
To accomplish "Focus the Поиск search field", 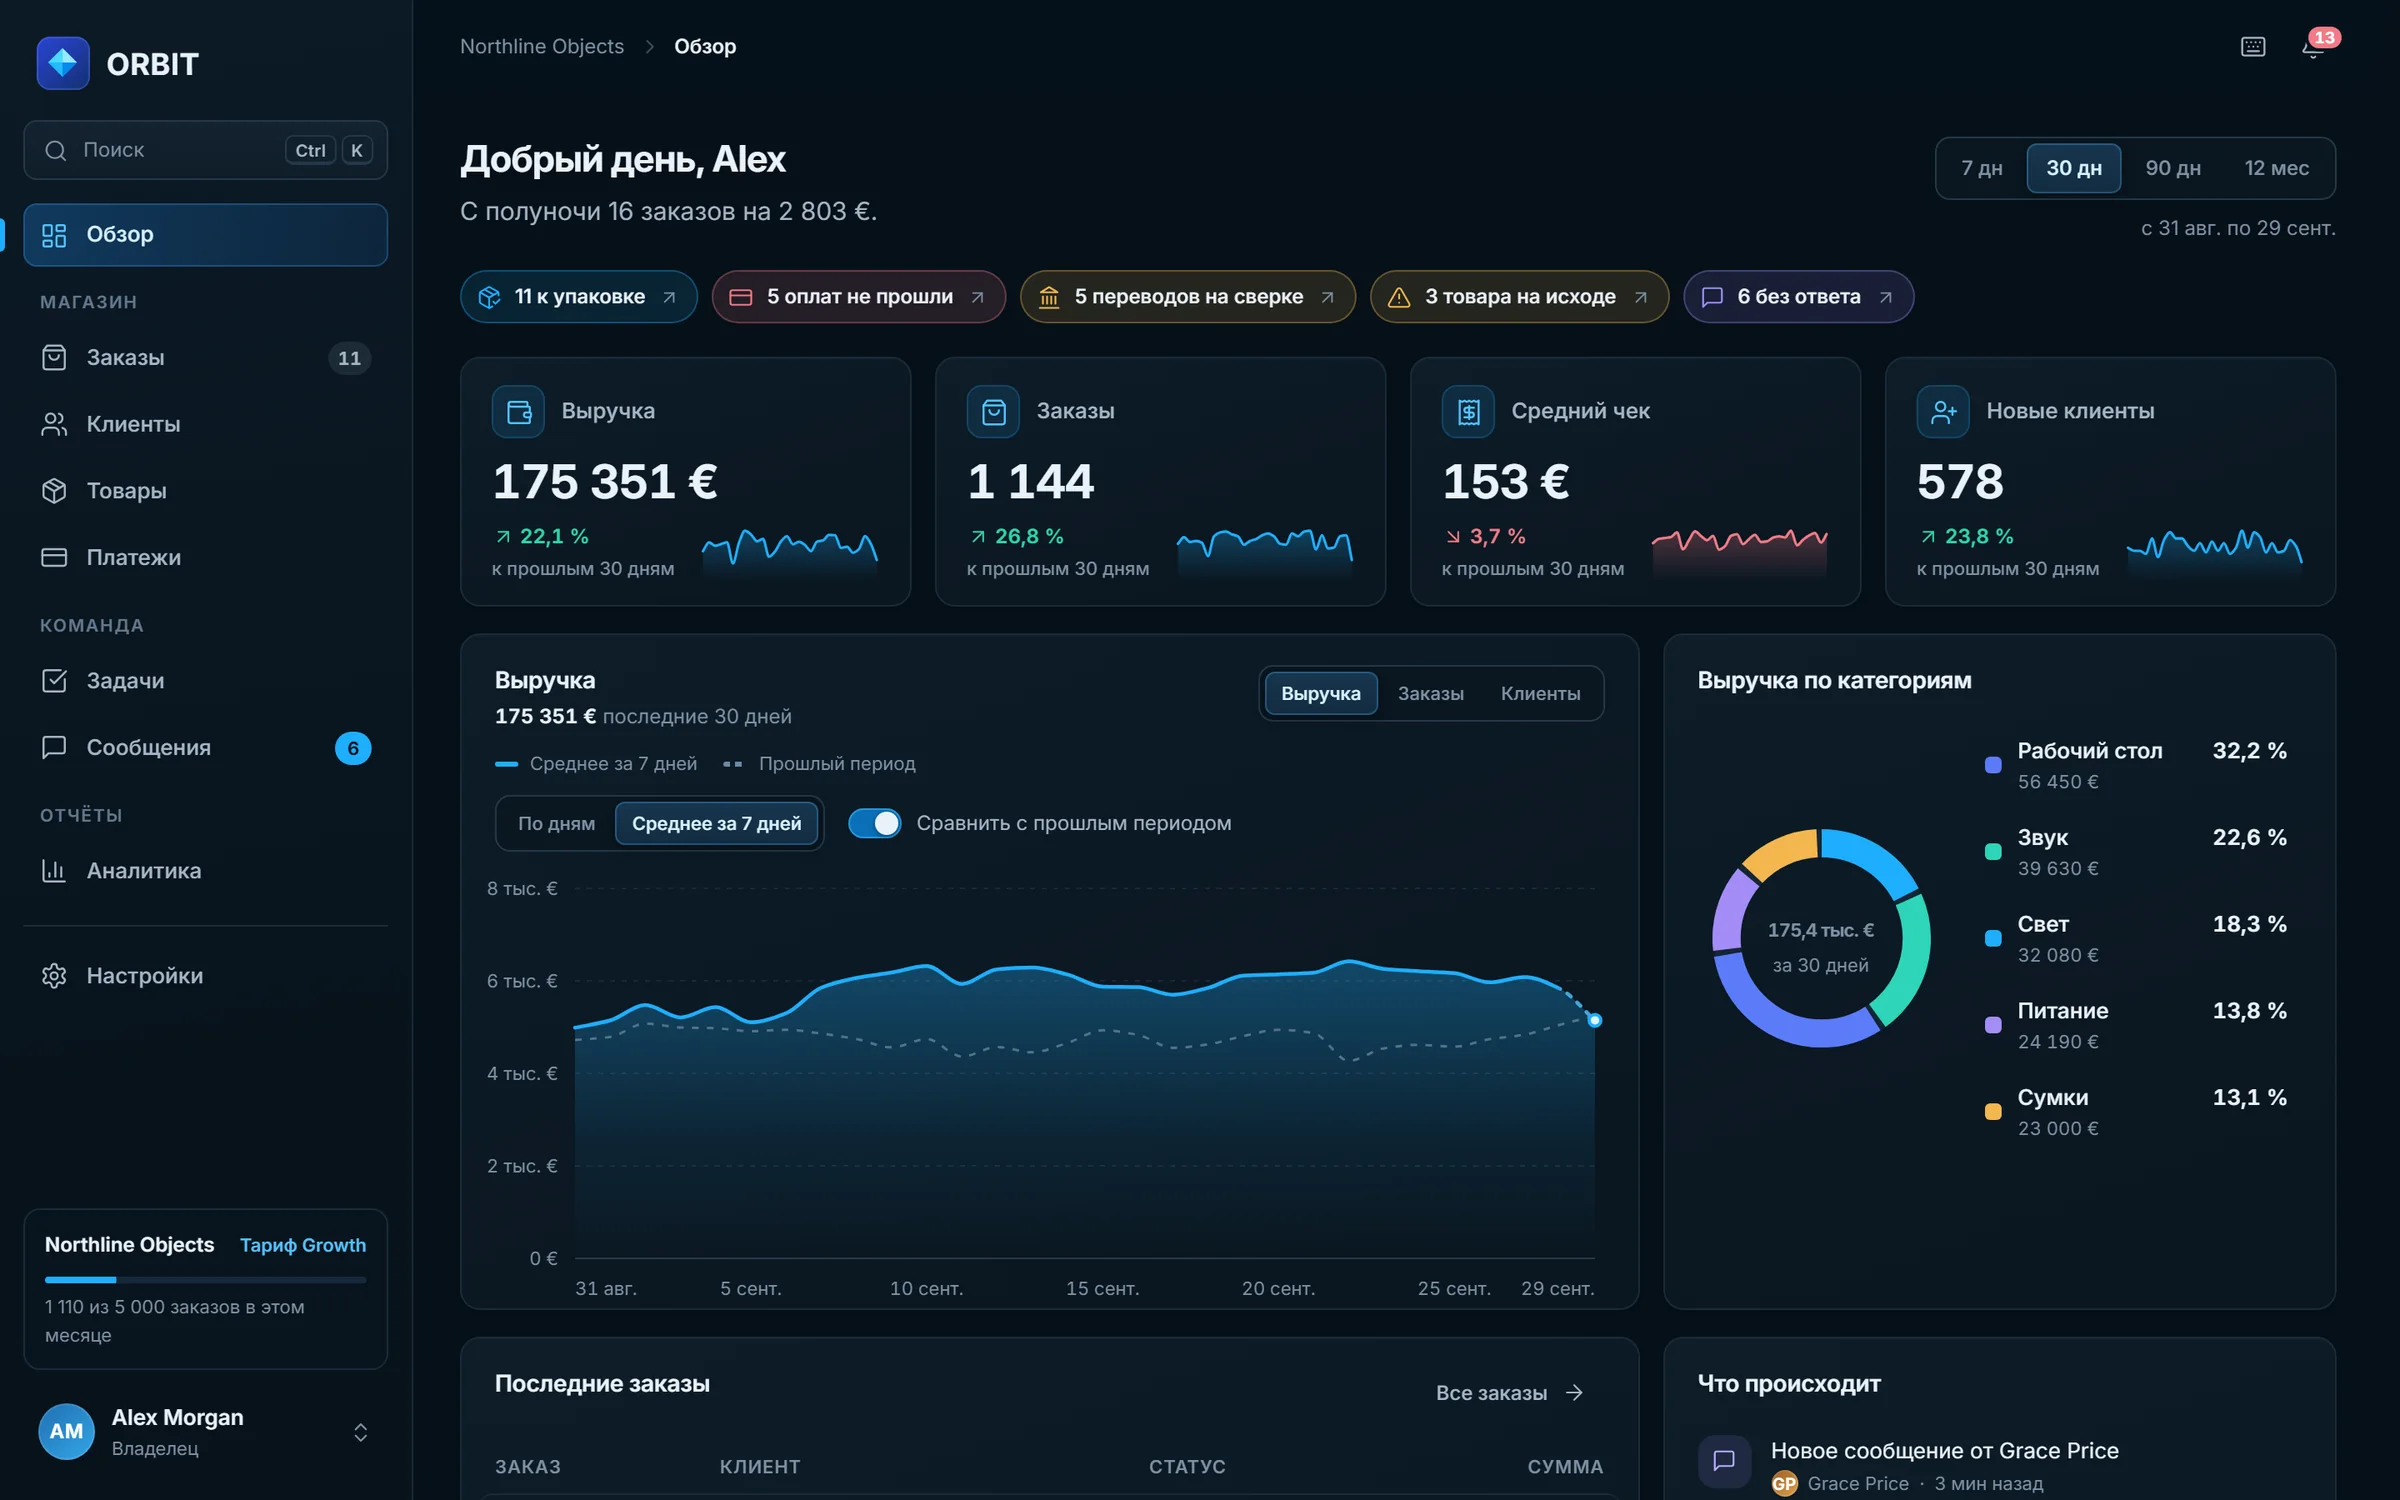I will 205,150.
